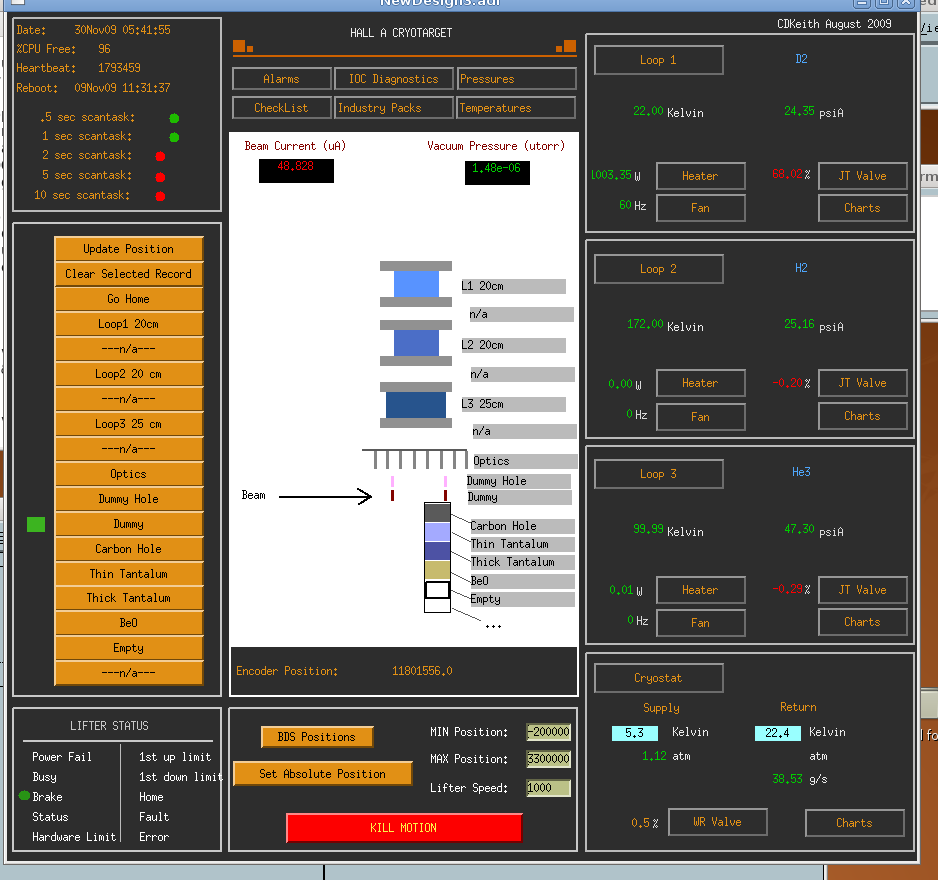This screenshot has height=880, width=938.
Task: Open the Temperatures screen
Action: (x=516, y=108)
